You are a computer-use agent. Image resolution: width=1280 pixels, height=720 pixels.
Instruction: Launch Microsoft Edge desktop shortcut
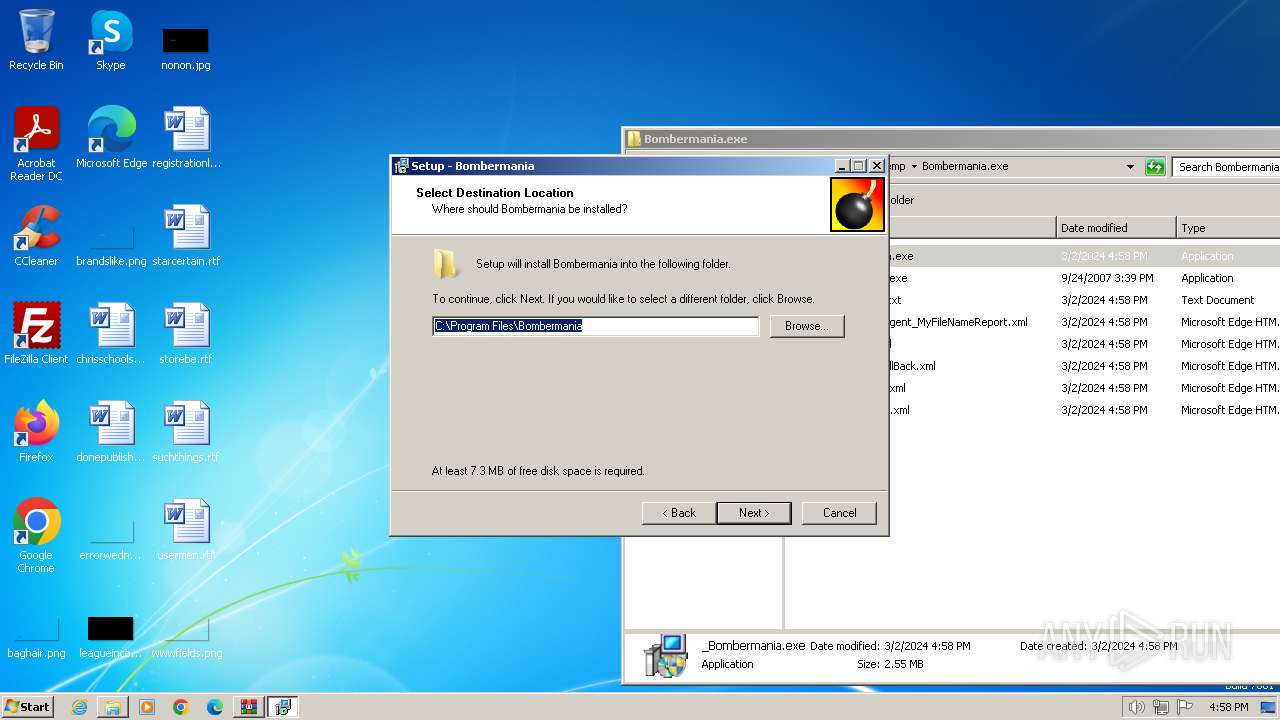coord(111,138)
